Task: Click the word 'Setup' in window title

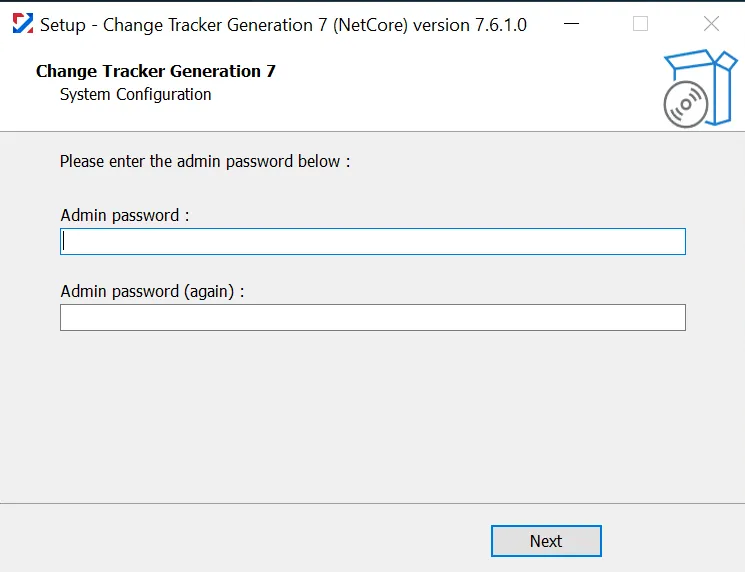Action: pos(63,25)
